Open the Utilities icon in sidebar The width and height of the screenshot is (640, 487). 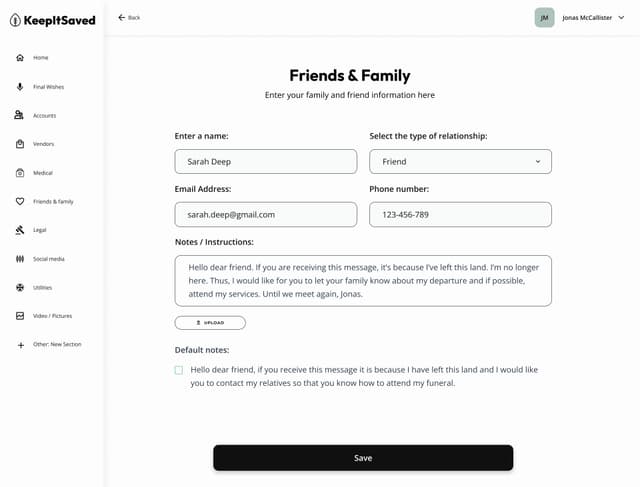coord(20,287)
